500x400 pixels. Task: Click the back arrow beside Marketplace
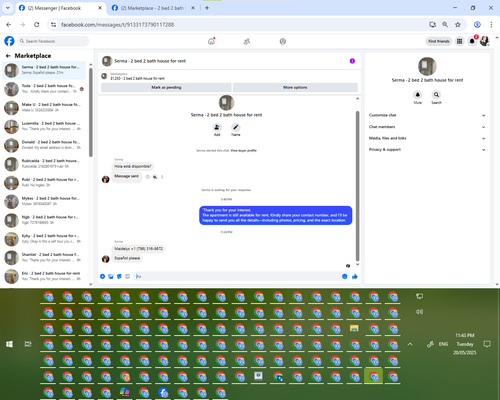click(x=8, y=56)
